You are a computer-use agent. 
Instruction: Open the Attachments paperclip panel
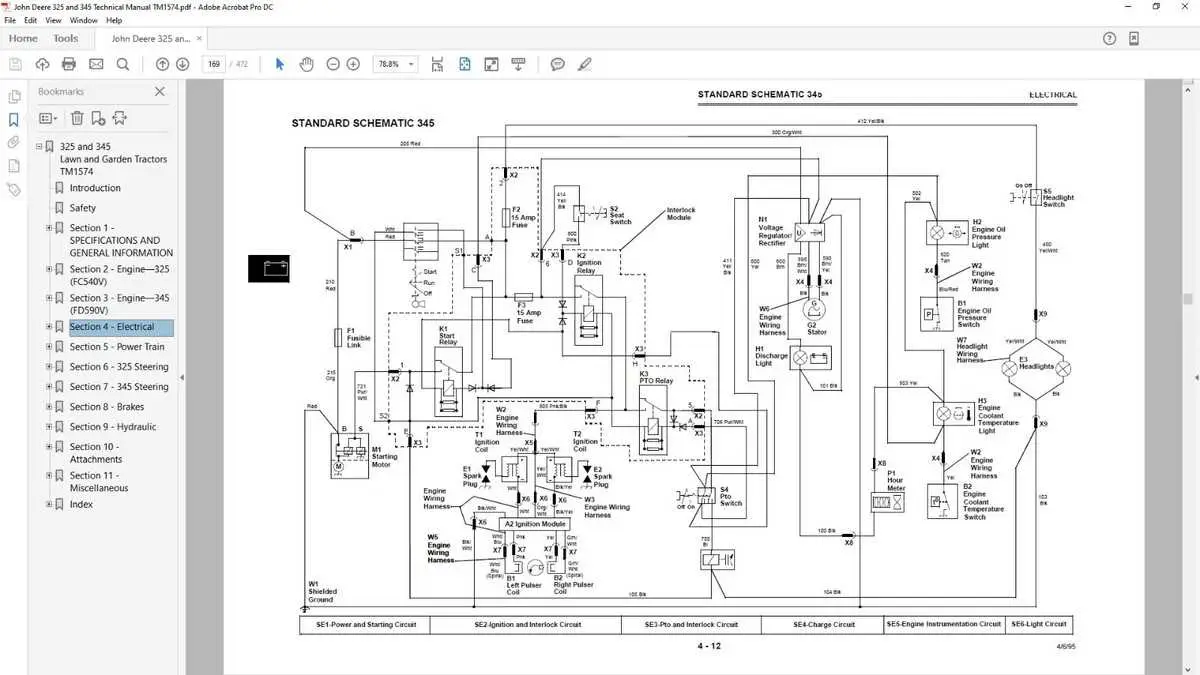[x=14, y=143]
